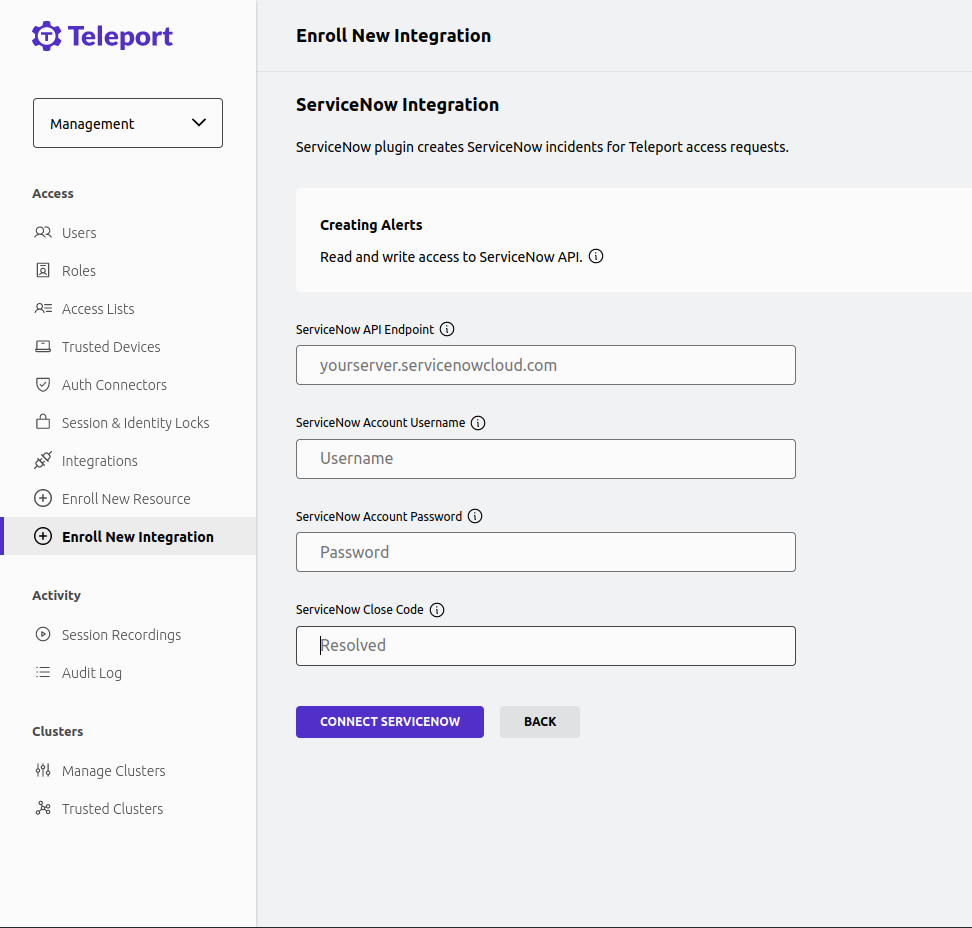Navigate to Audit Log
Viewport: 972px width, 928px height.
(x=92, y=672)
